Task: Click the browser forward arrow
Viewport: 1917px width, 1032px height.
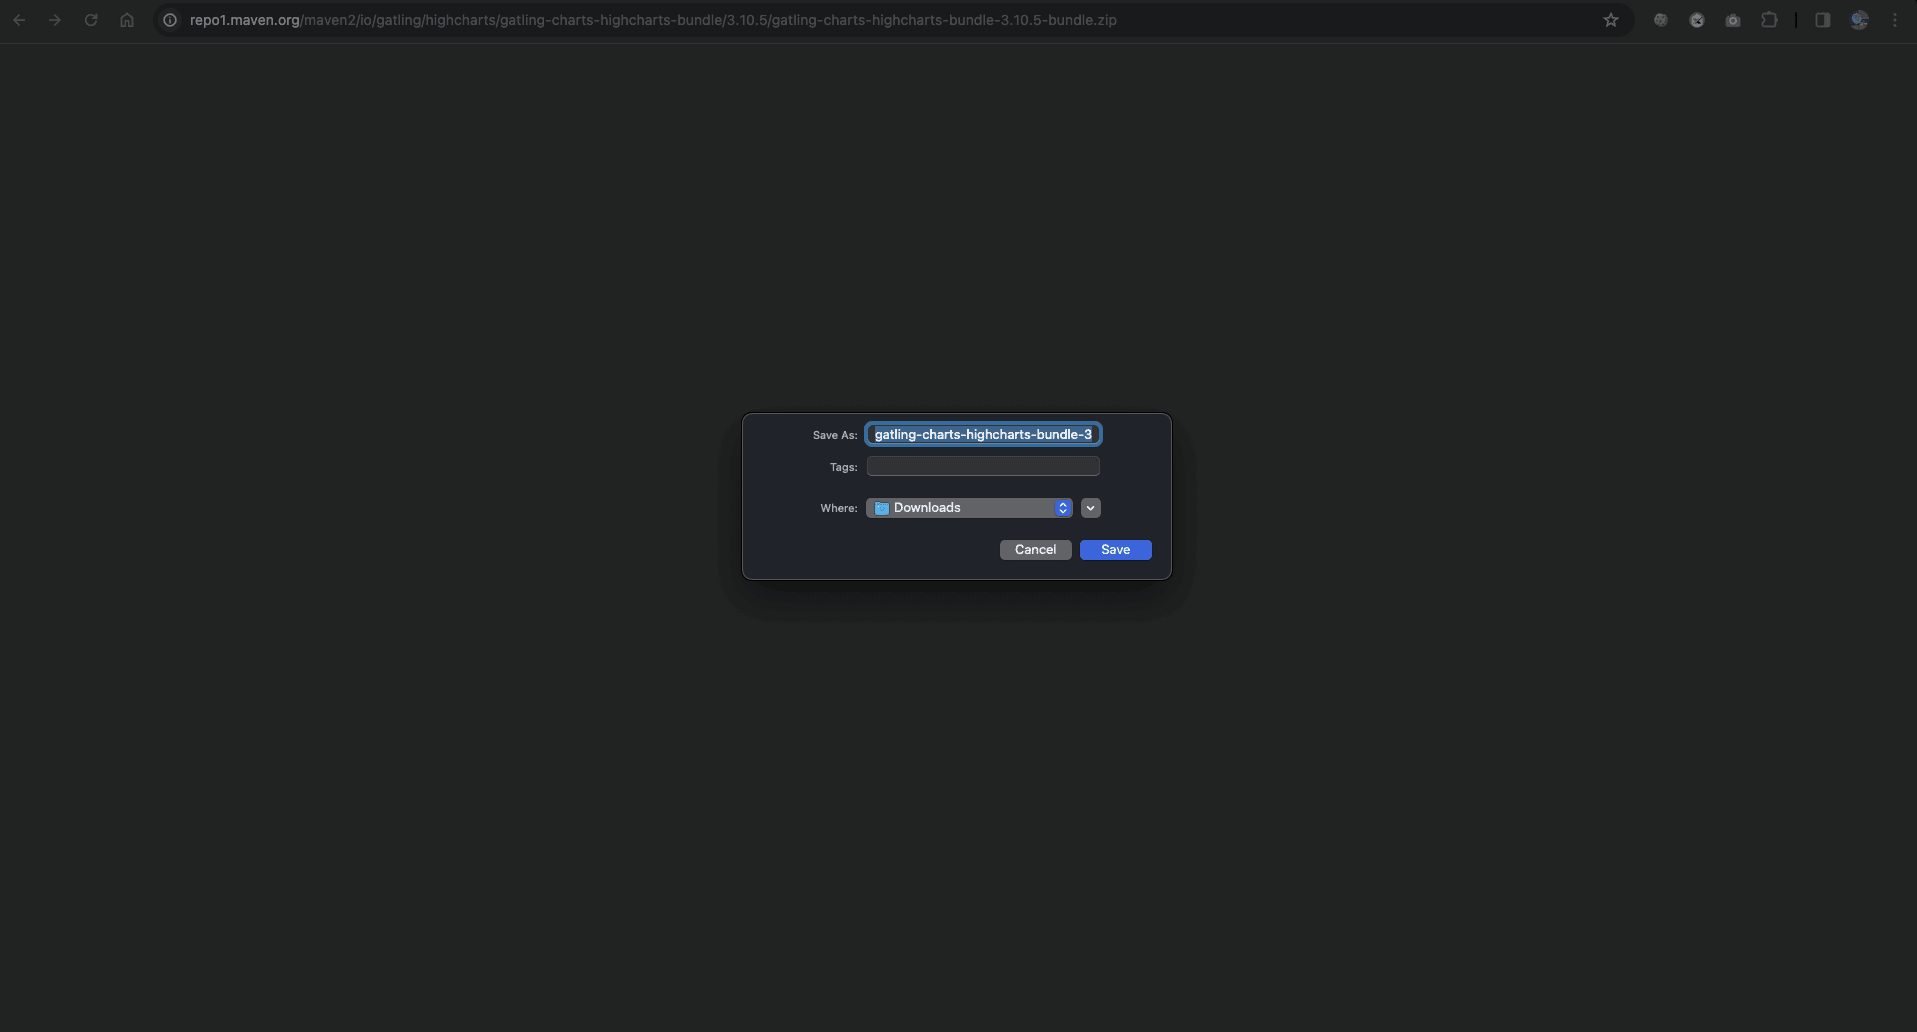Action: click(55, 20)
